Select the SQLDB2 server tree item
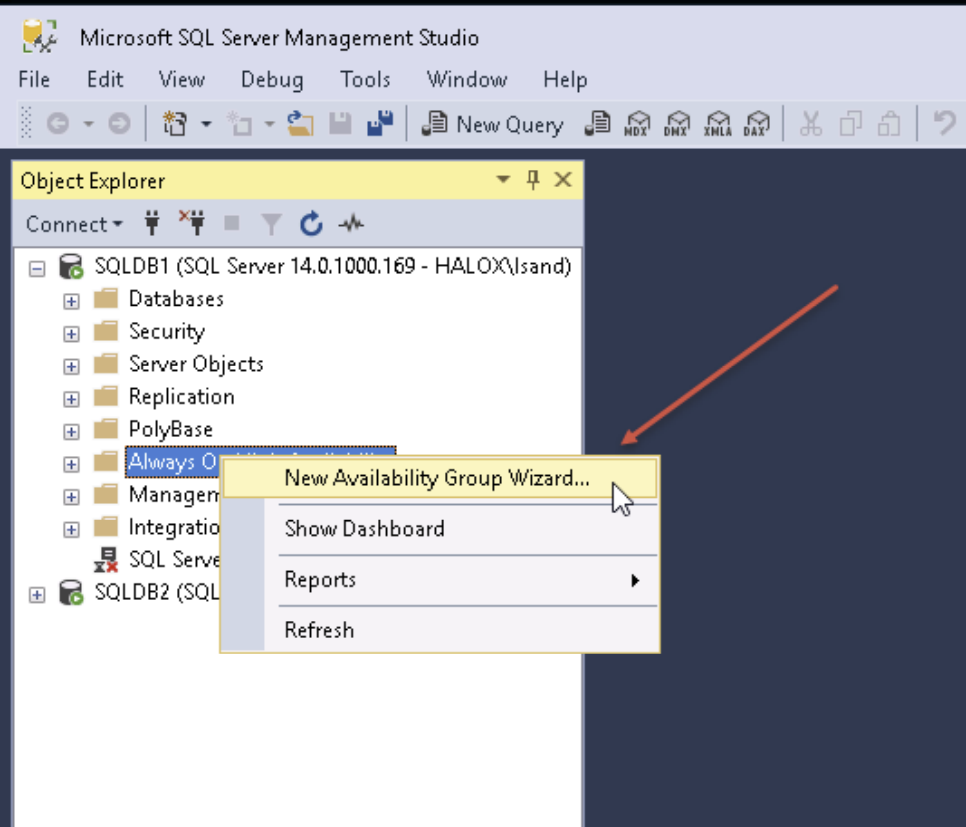966x827 pixels. click(x=156, y=592)
